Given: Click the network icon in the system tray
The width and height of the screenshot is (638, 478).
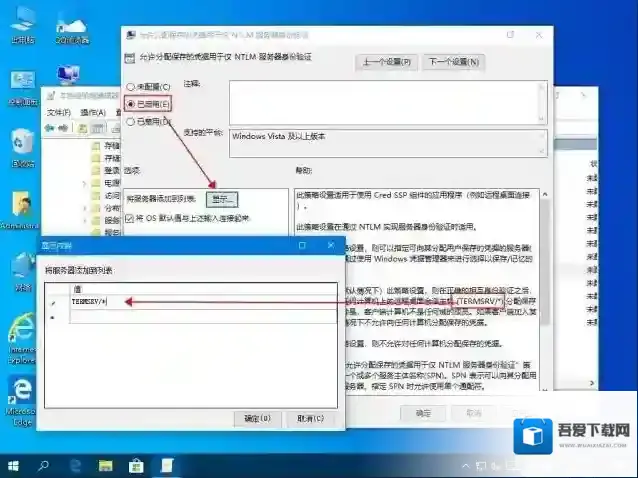Looking at the screenshot, I should tap(481, 466).
